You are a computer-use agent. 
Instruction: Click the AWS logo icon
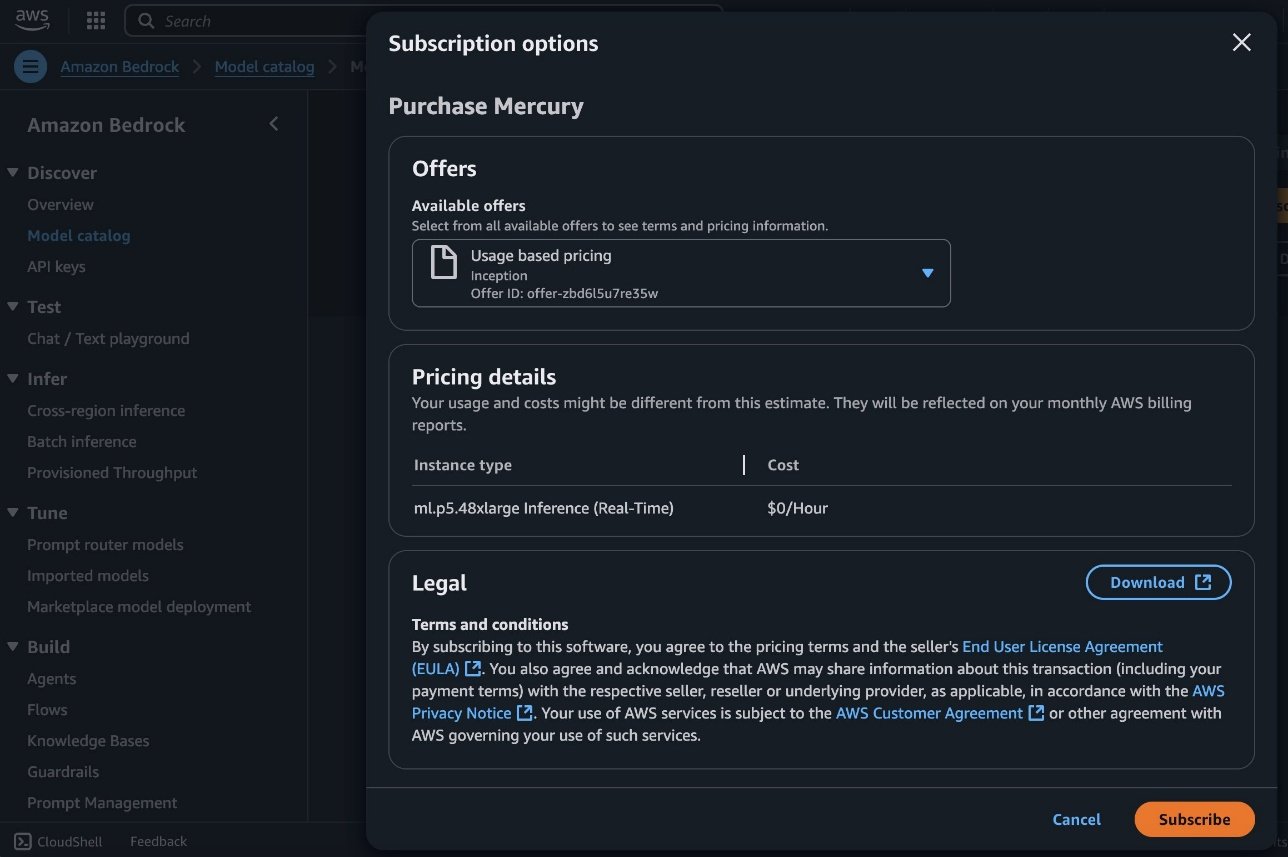(33, 21)
